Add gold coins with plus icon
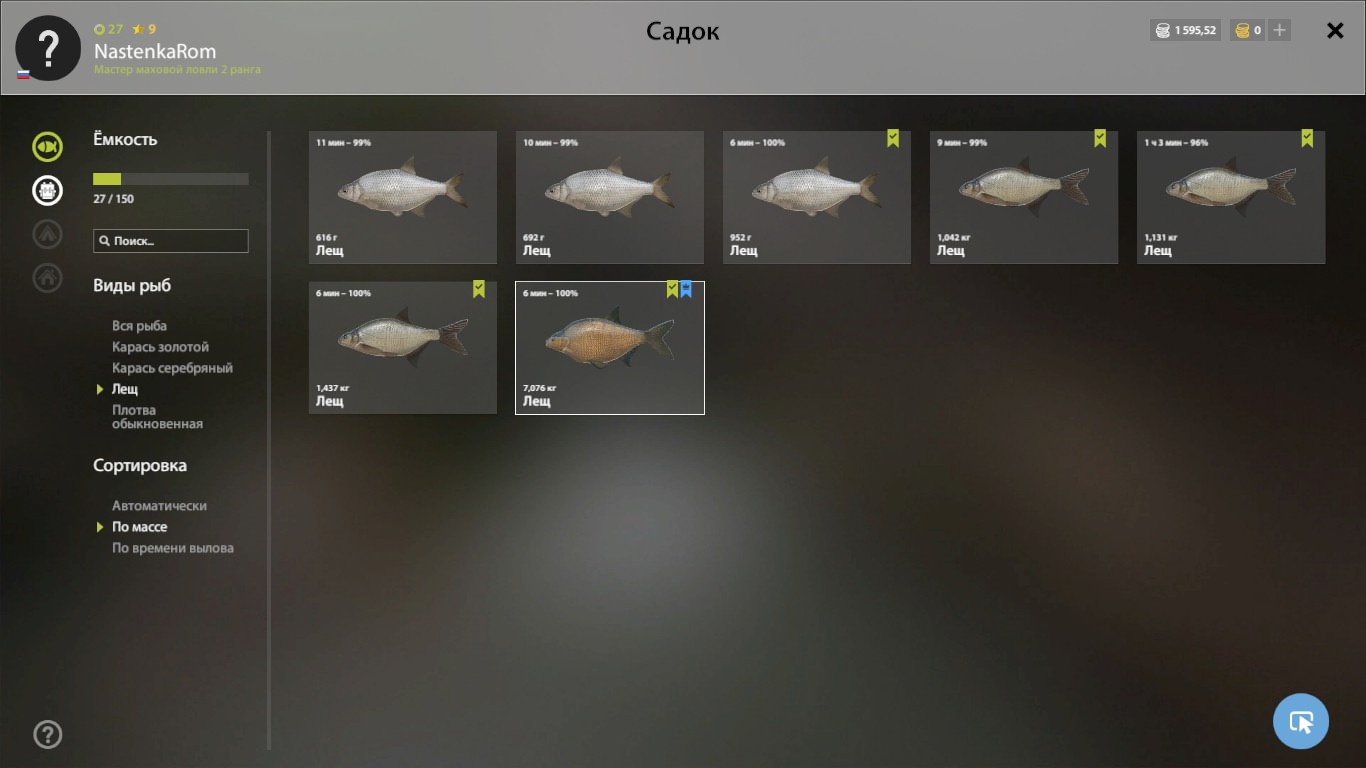Screen dimensions: 1366x768 (1280, 30)
